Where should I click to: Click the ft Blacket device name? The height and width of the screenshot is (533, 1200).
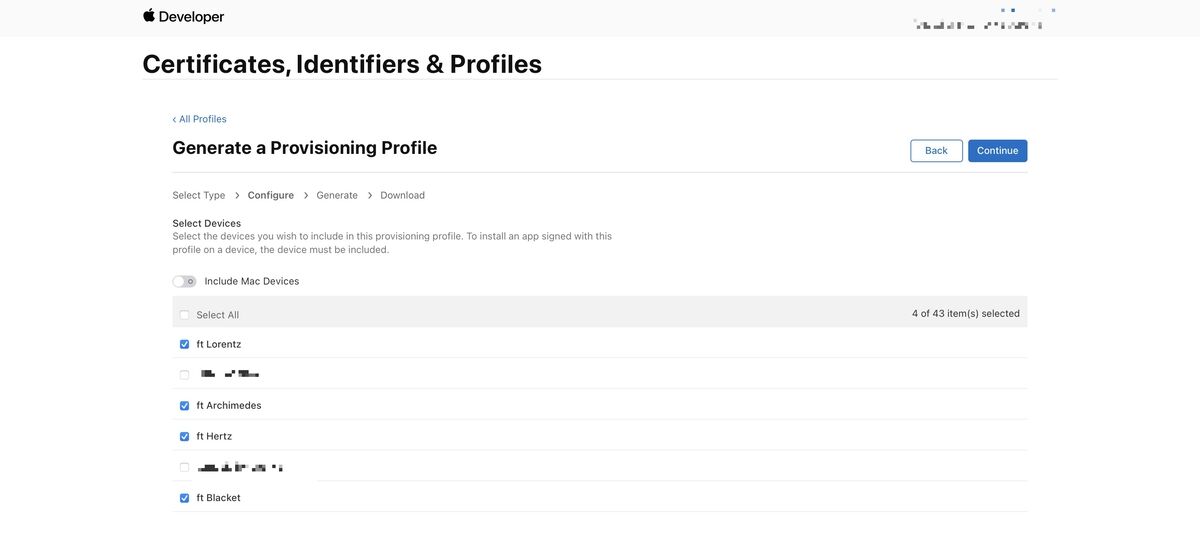tap(218, 498)
